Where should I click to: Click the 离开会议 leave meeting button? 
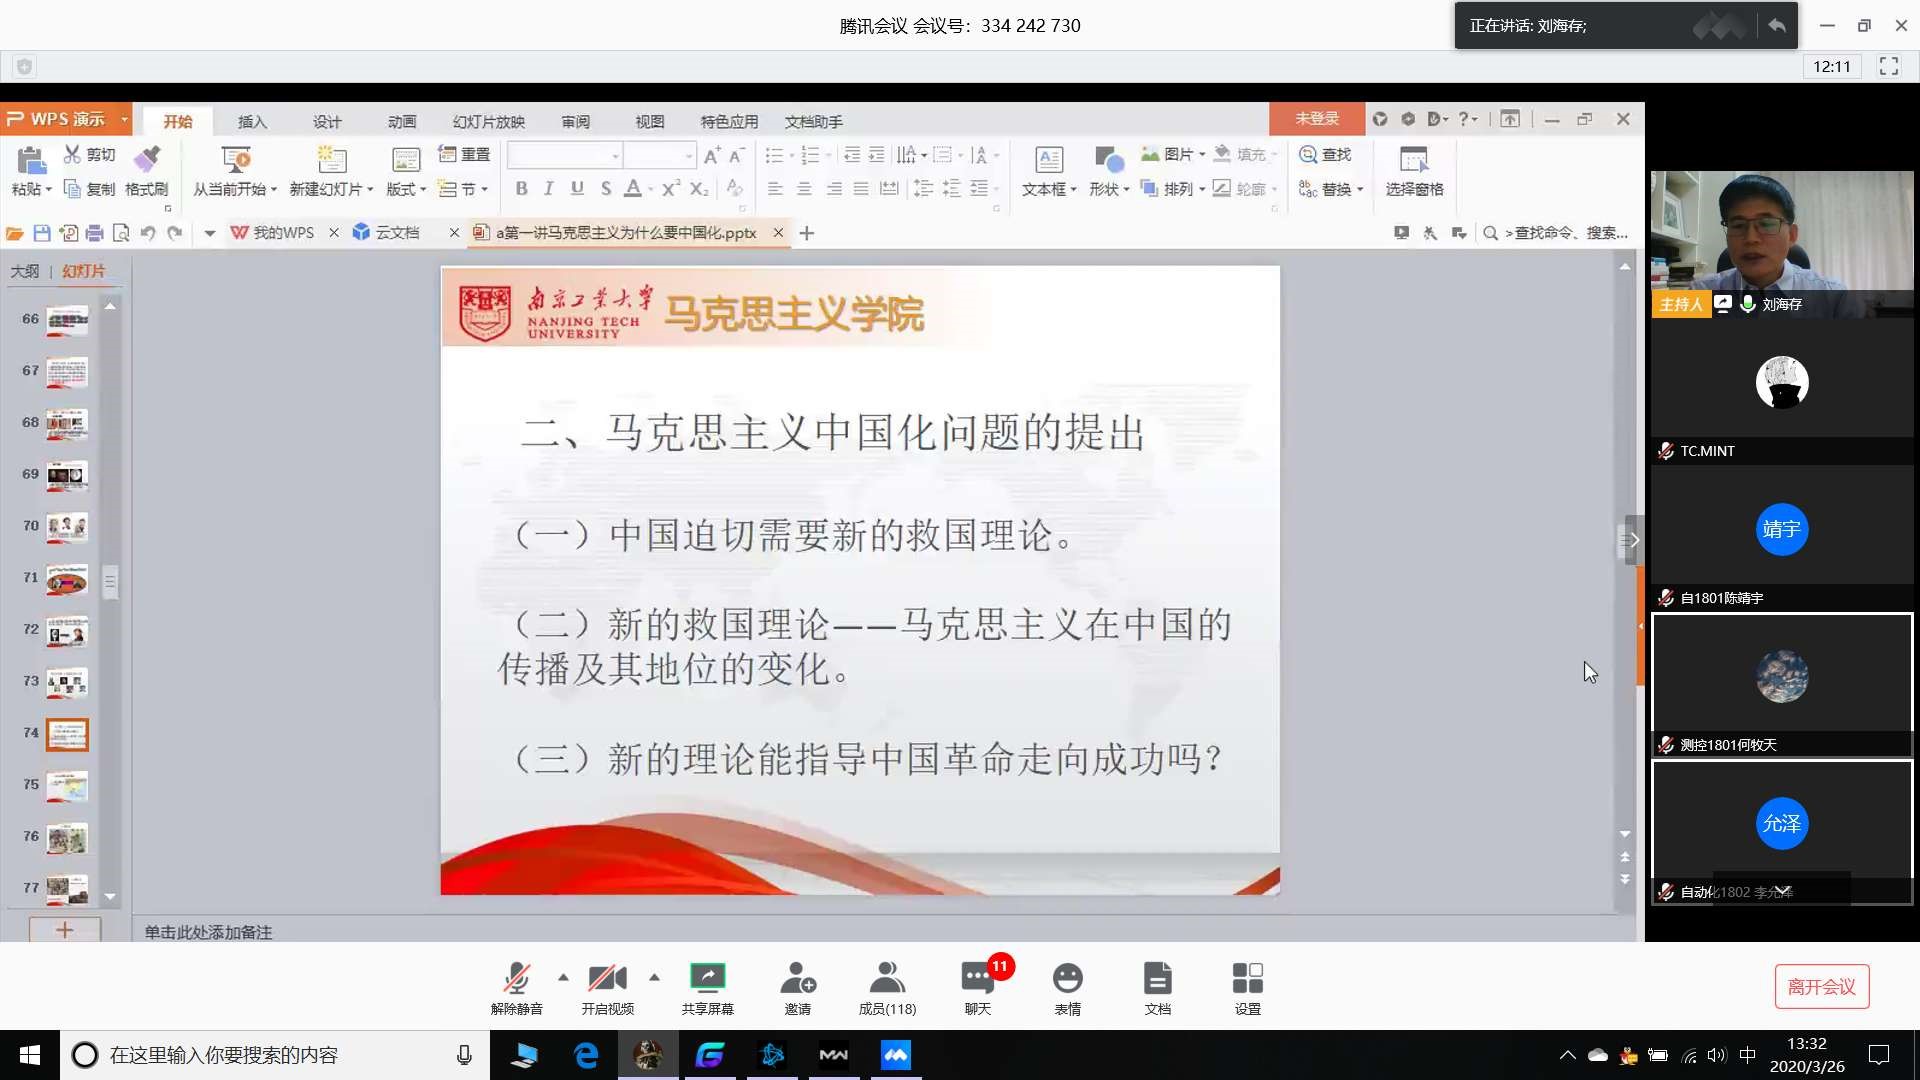(x=1821, y=987)
